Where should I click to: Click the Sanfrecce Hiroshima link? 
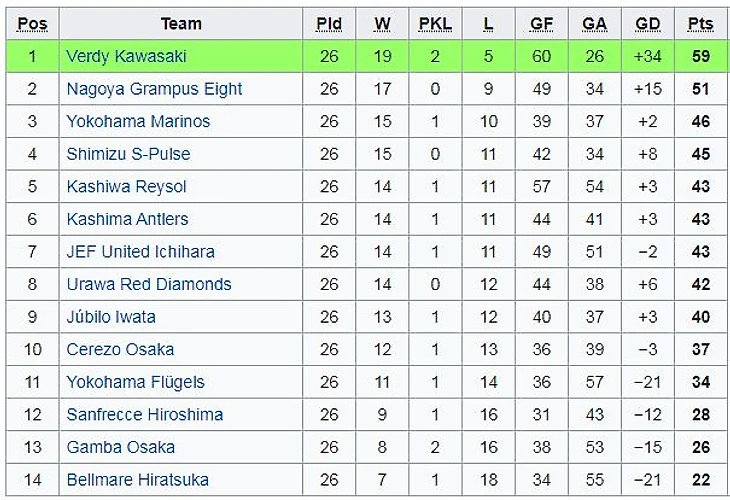pyautogui.click(x=144, y=414)
